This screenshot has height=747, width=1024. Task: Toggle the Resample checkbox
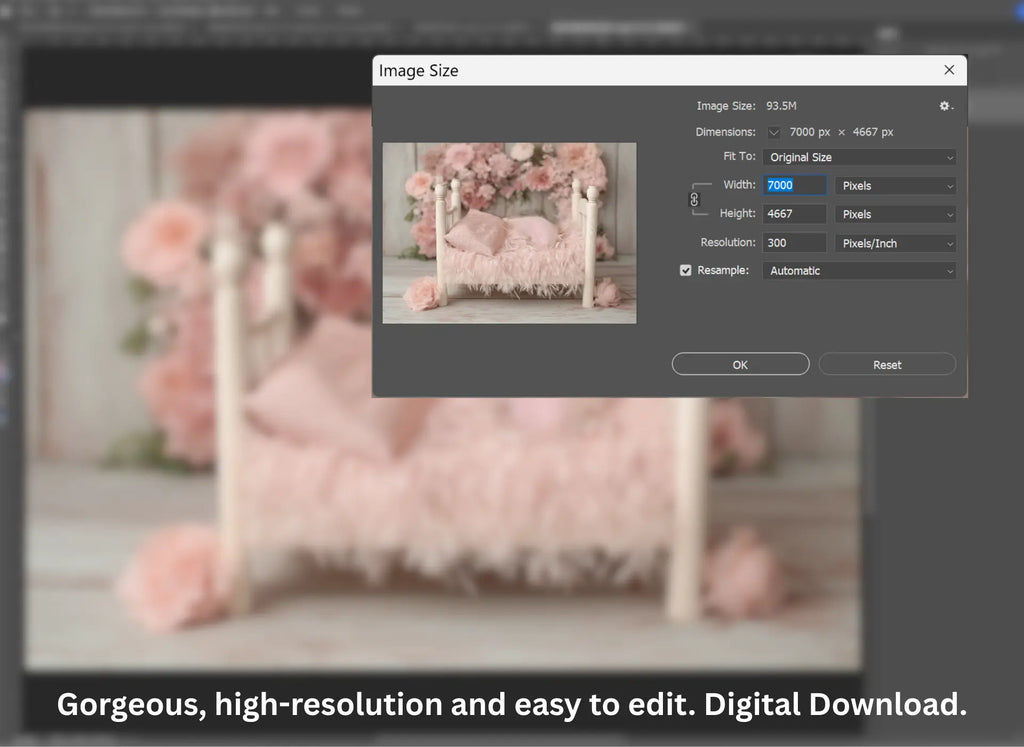[686, 270]
